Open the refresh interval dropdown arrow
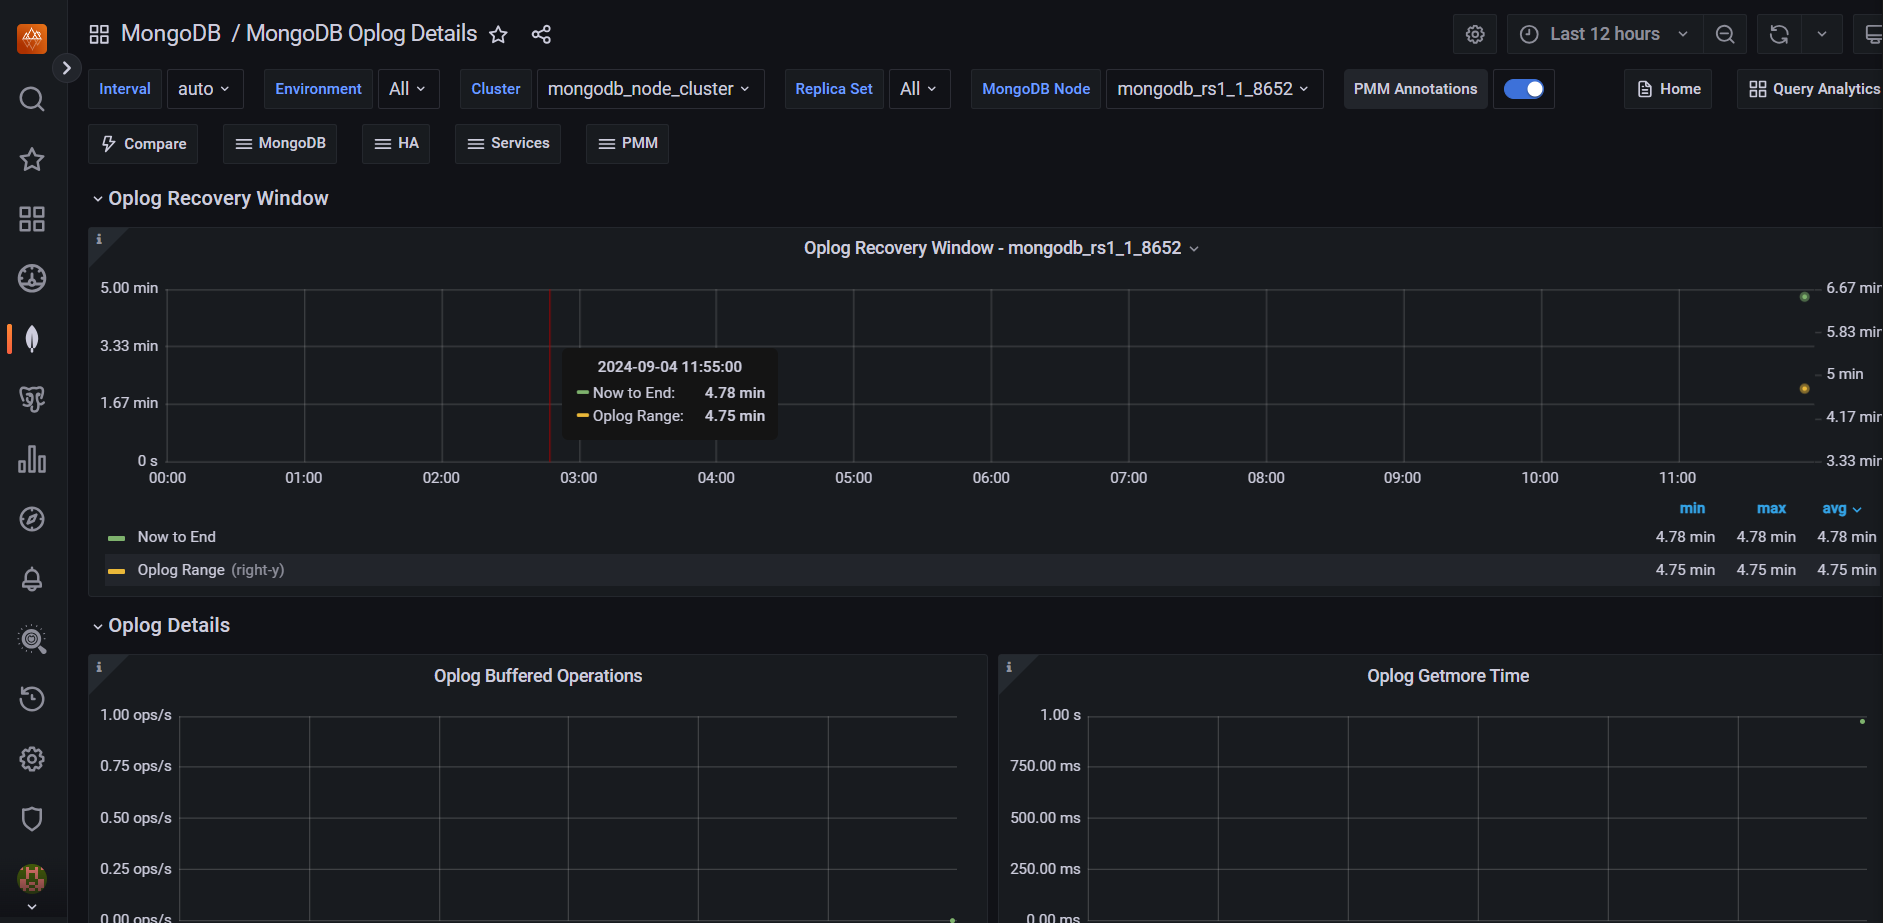This screenshot has width=1883, height=923. tap(1822, 34)
